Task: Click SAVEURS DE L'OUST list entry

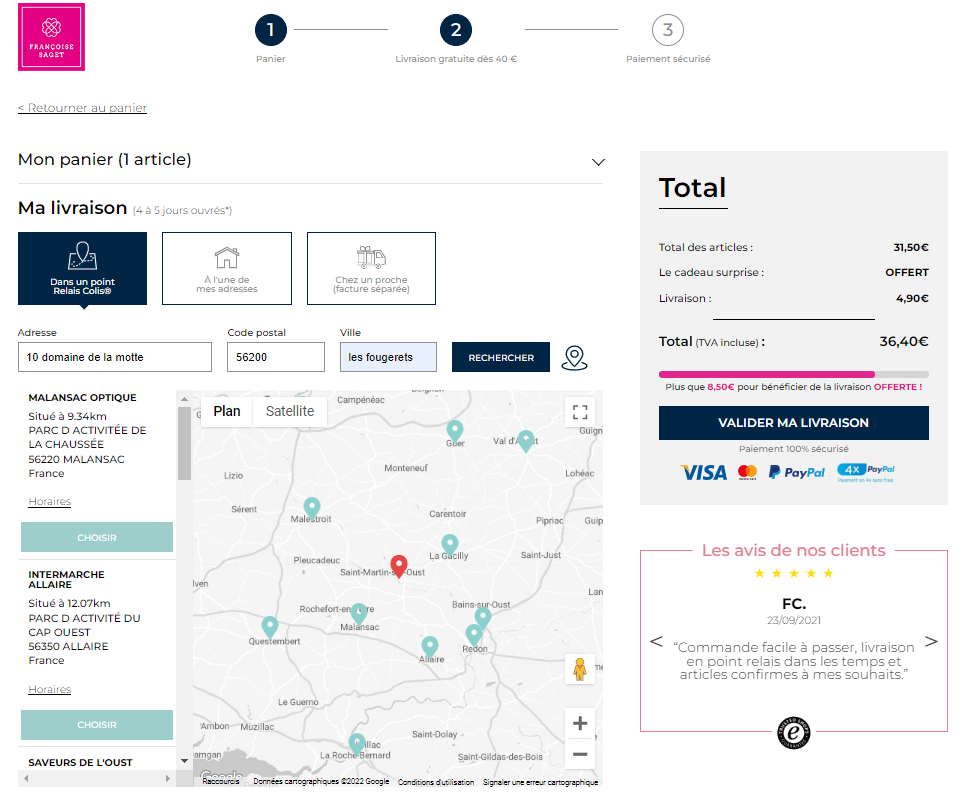Action: click(x=81, y=762)
